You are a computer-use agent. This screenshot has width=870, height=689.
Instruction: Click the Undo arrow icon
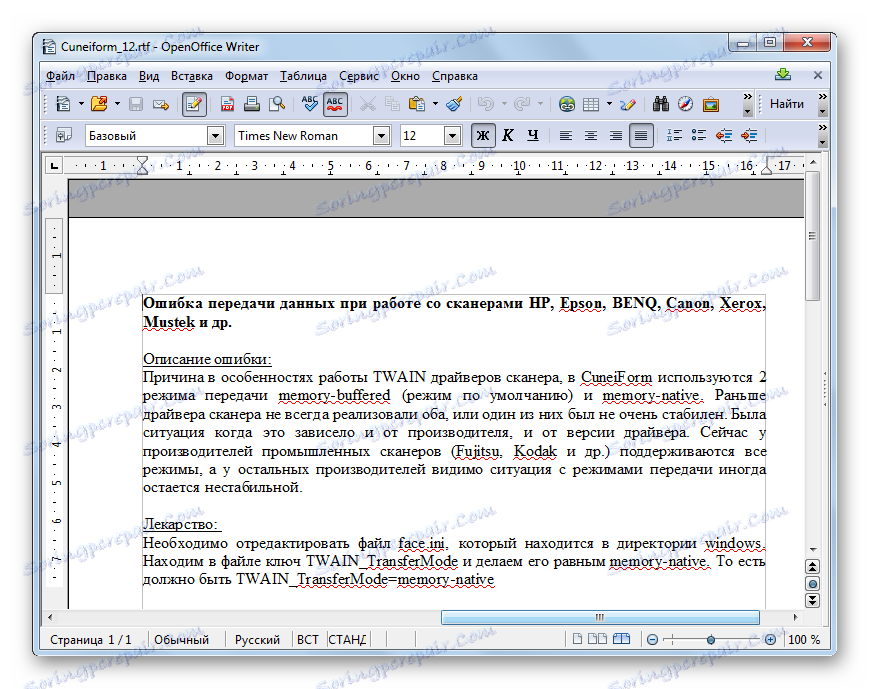[x=485, y=104]
